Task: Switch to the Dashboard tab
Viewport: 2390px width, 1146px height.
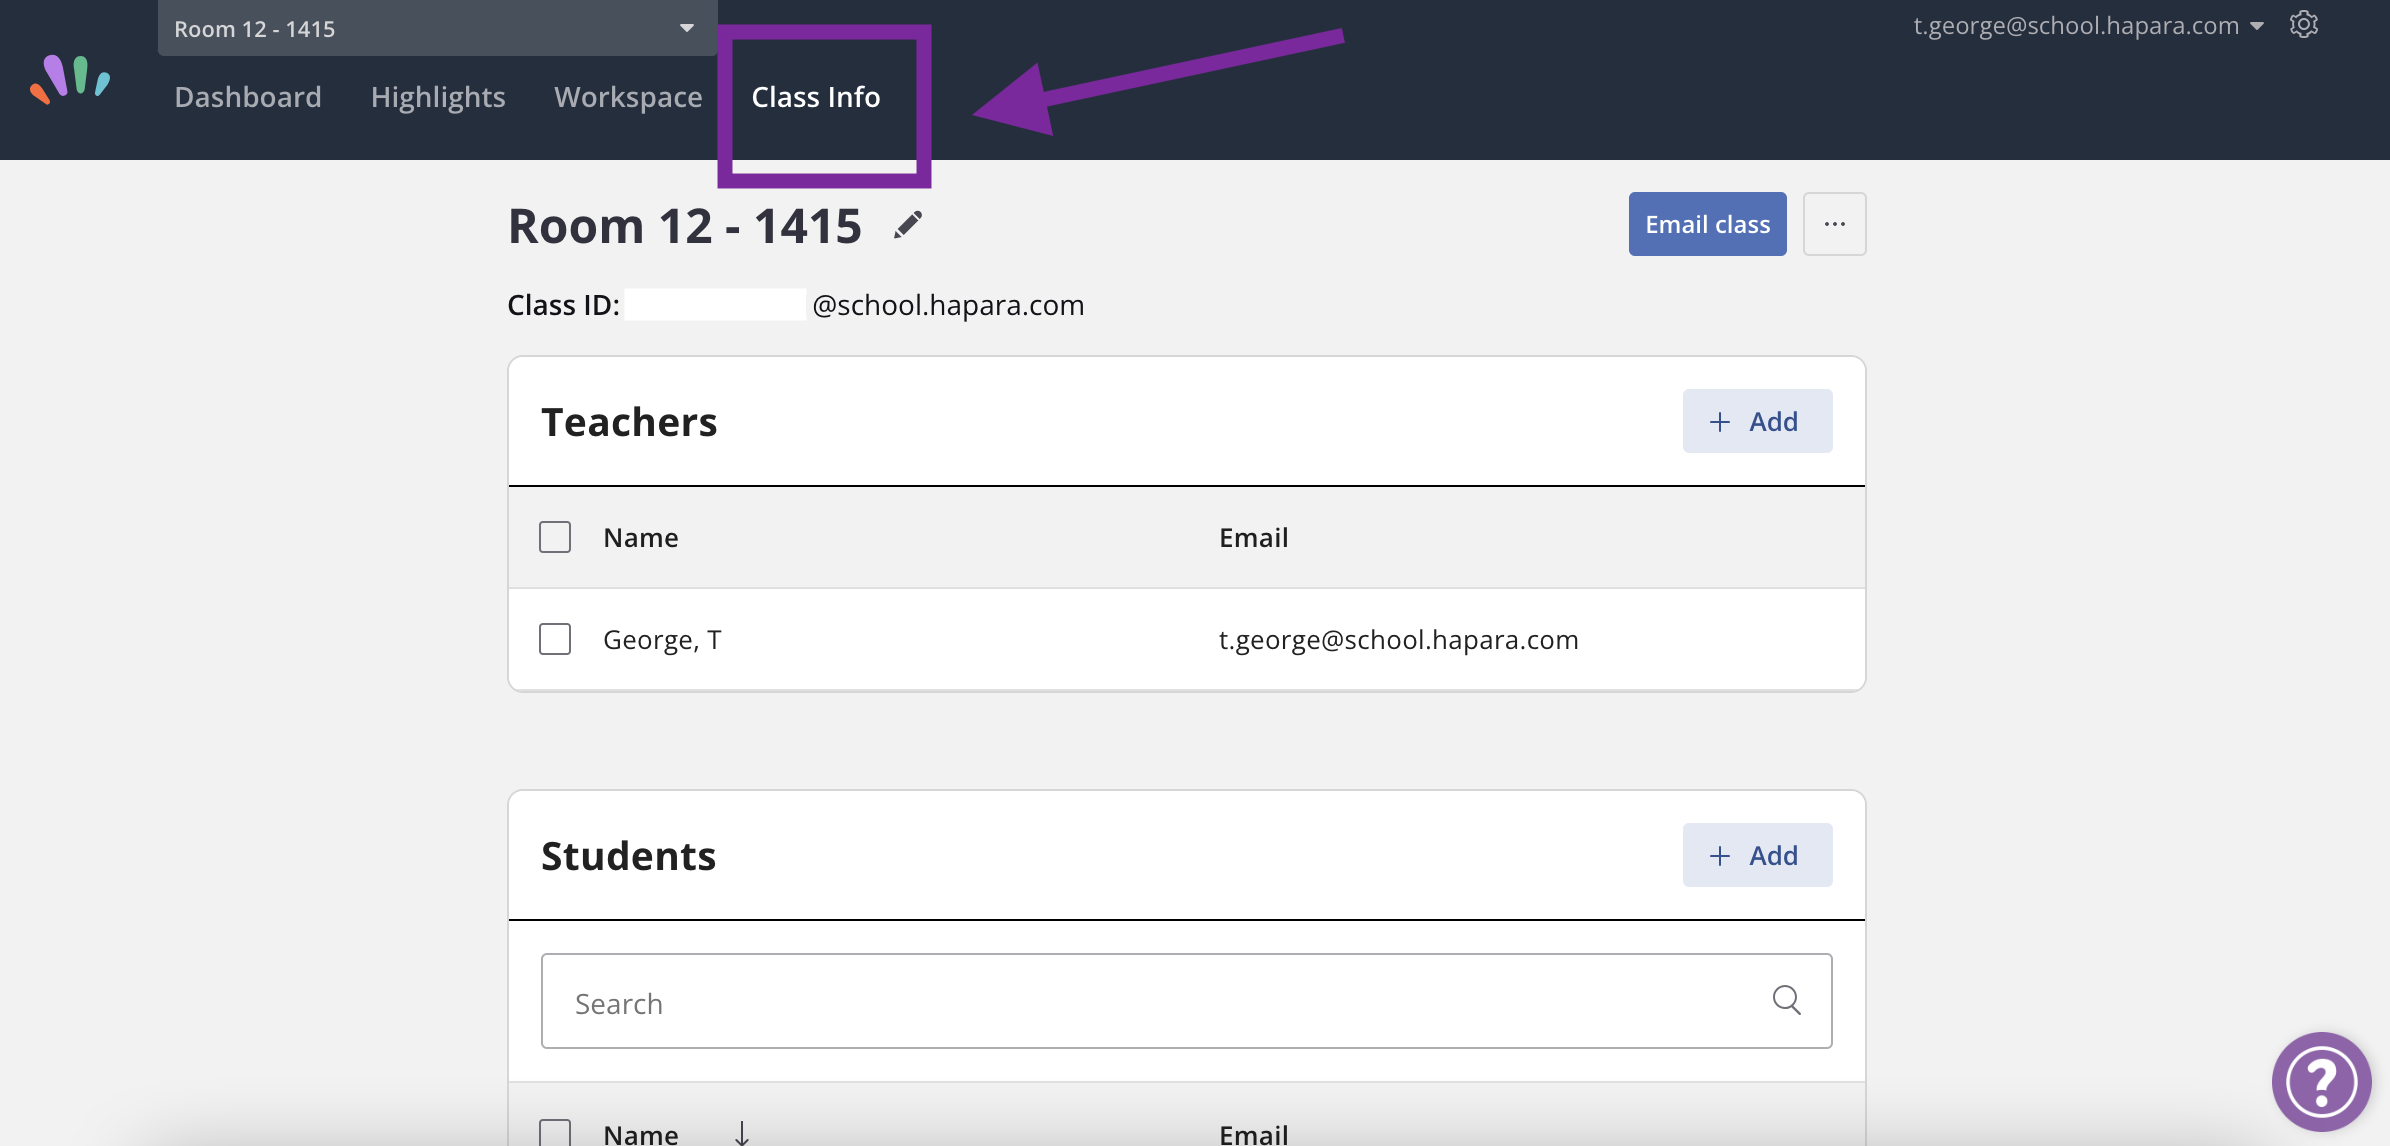Action: (248, 97)
